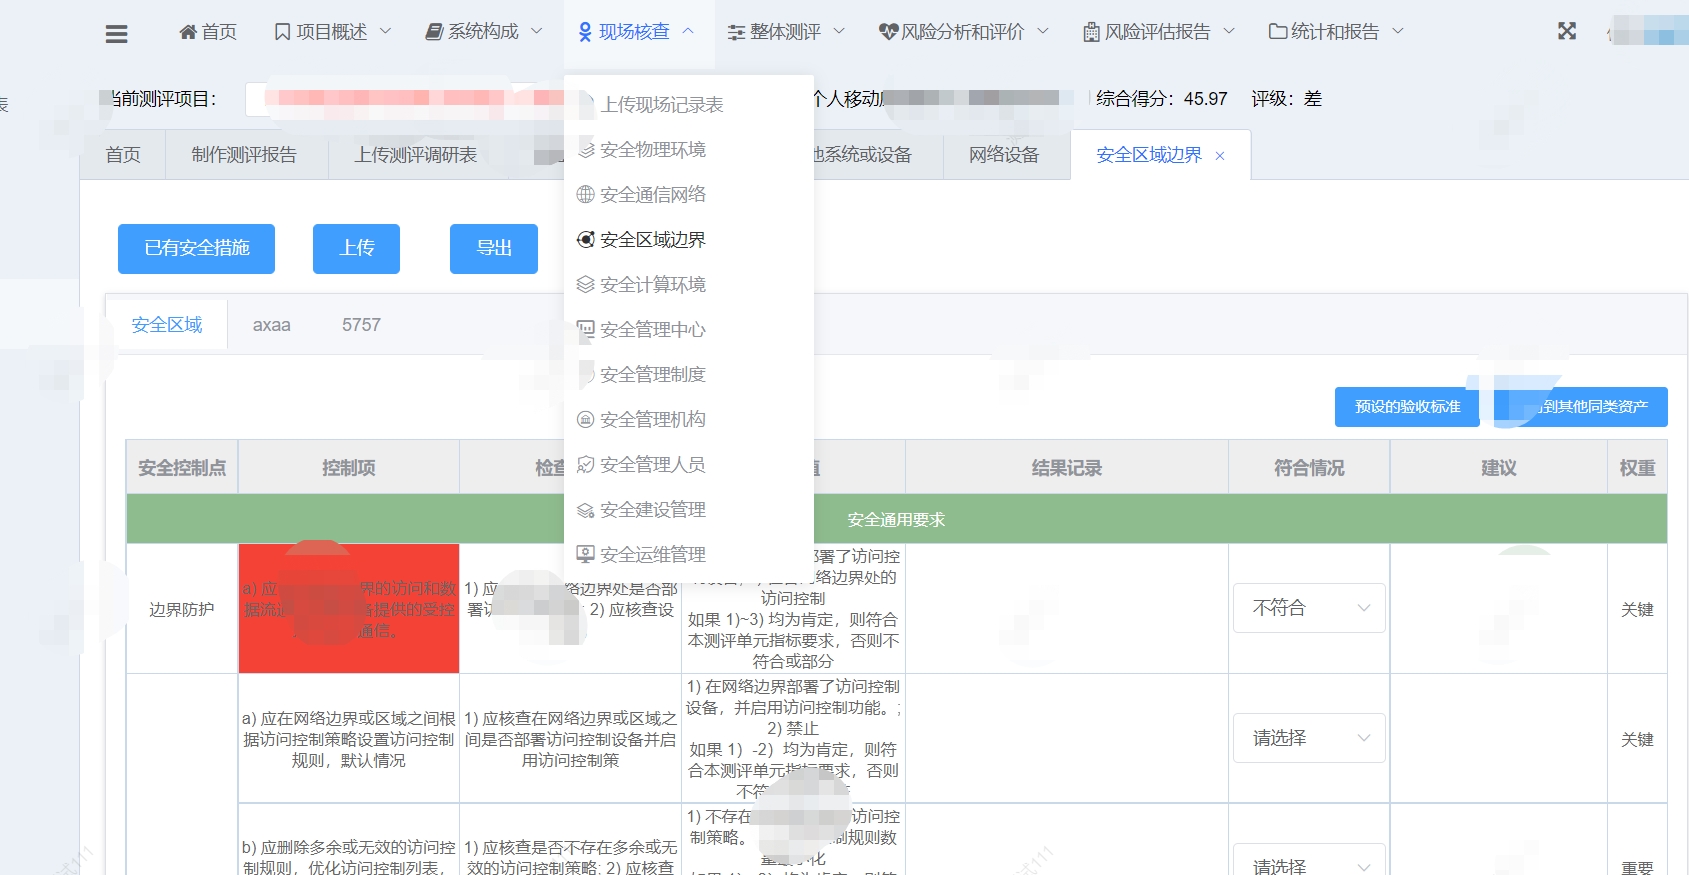Click the home icon beside 首页
1689x875 pixels.
[187, 32]
